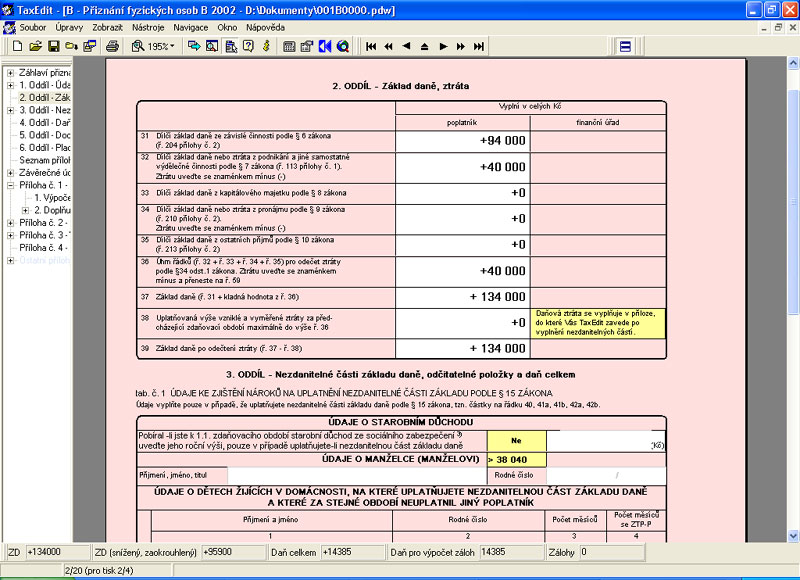
Task: Jump to the last page
Action: coord(479,46)
